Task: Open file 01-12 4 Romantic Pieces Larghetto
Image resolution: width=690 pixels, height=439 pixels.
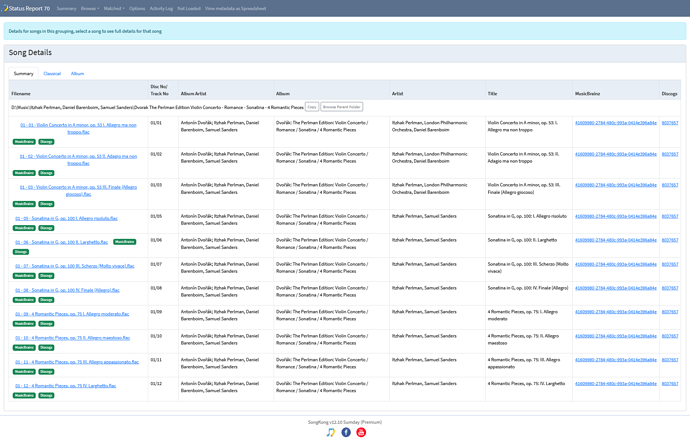Action: coord(66,386)
